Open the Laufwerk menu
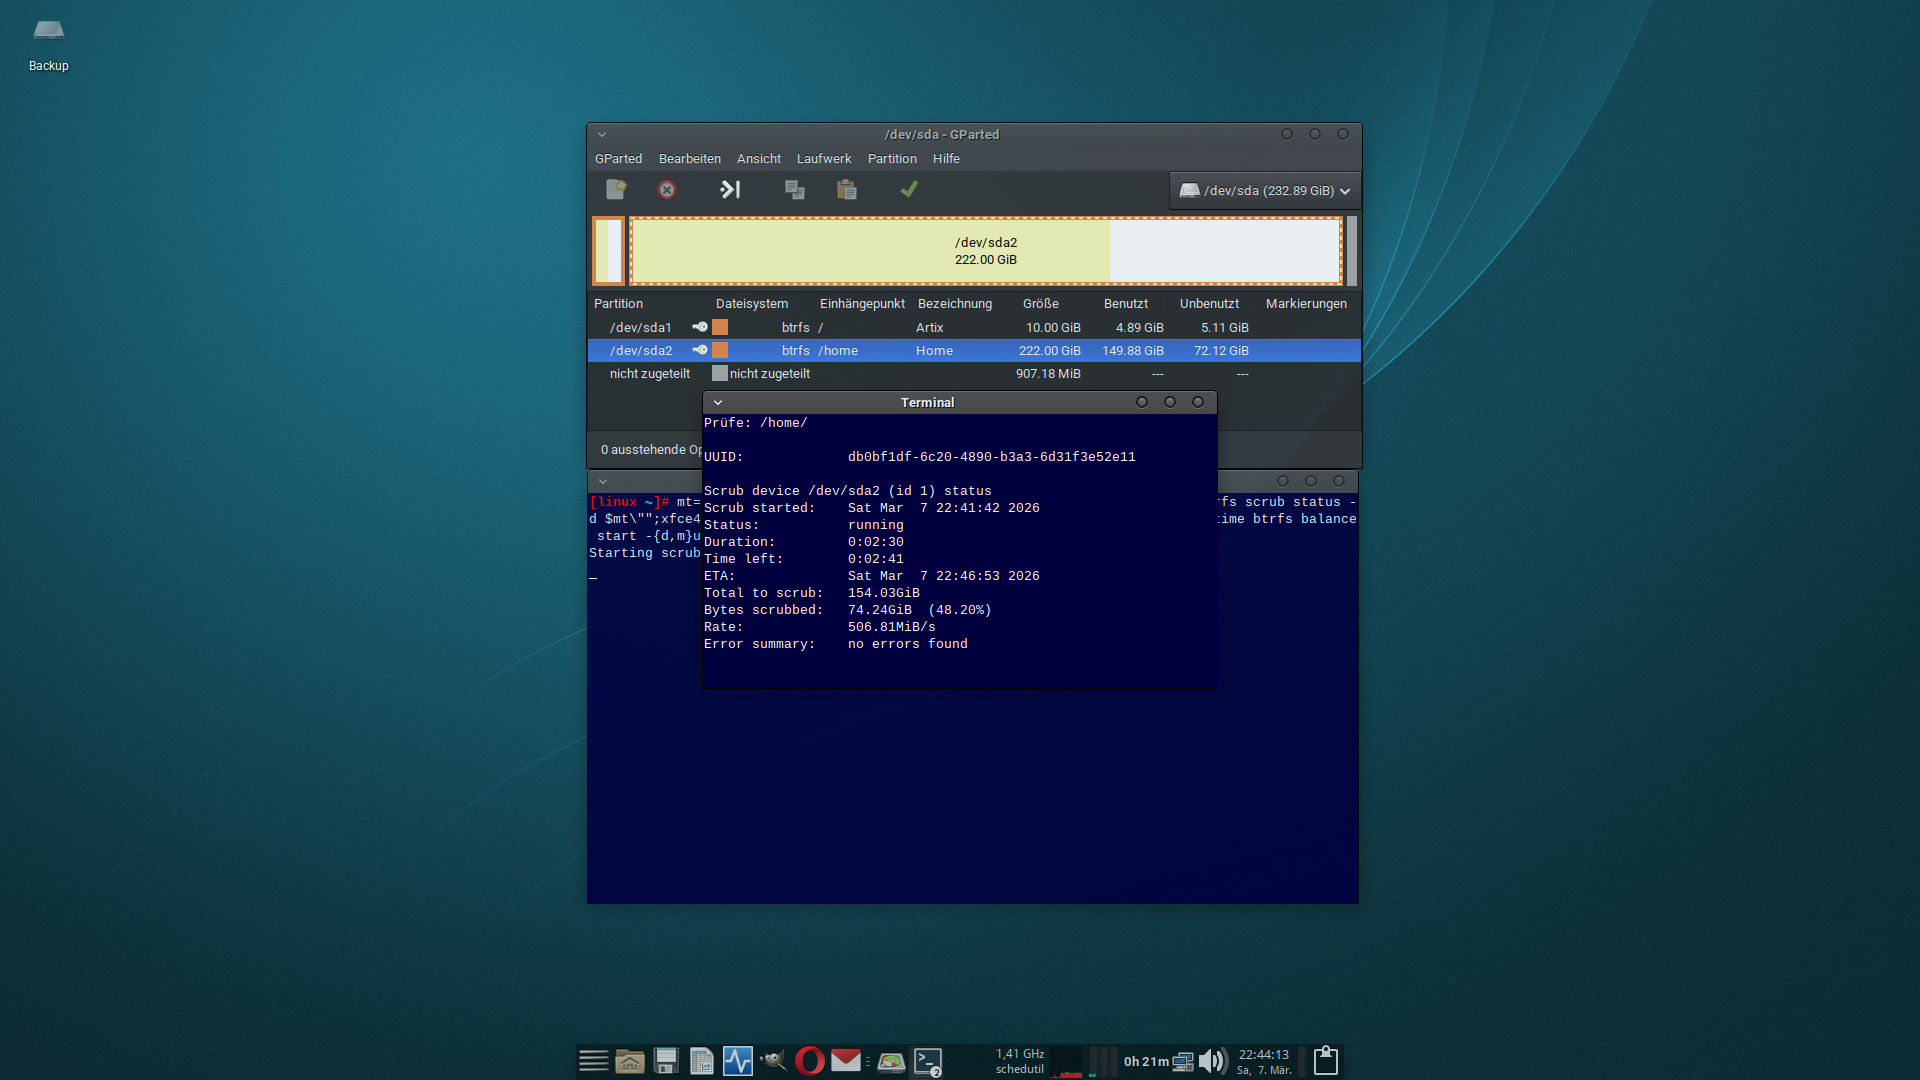This screenshot has width=1920, height=1080. (x=824, y=158)
